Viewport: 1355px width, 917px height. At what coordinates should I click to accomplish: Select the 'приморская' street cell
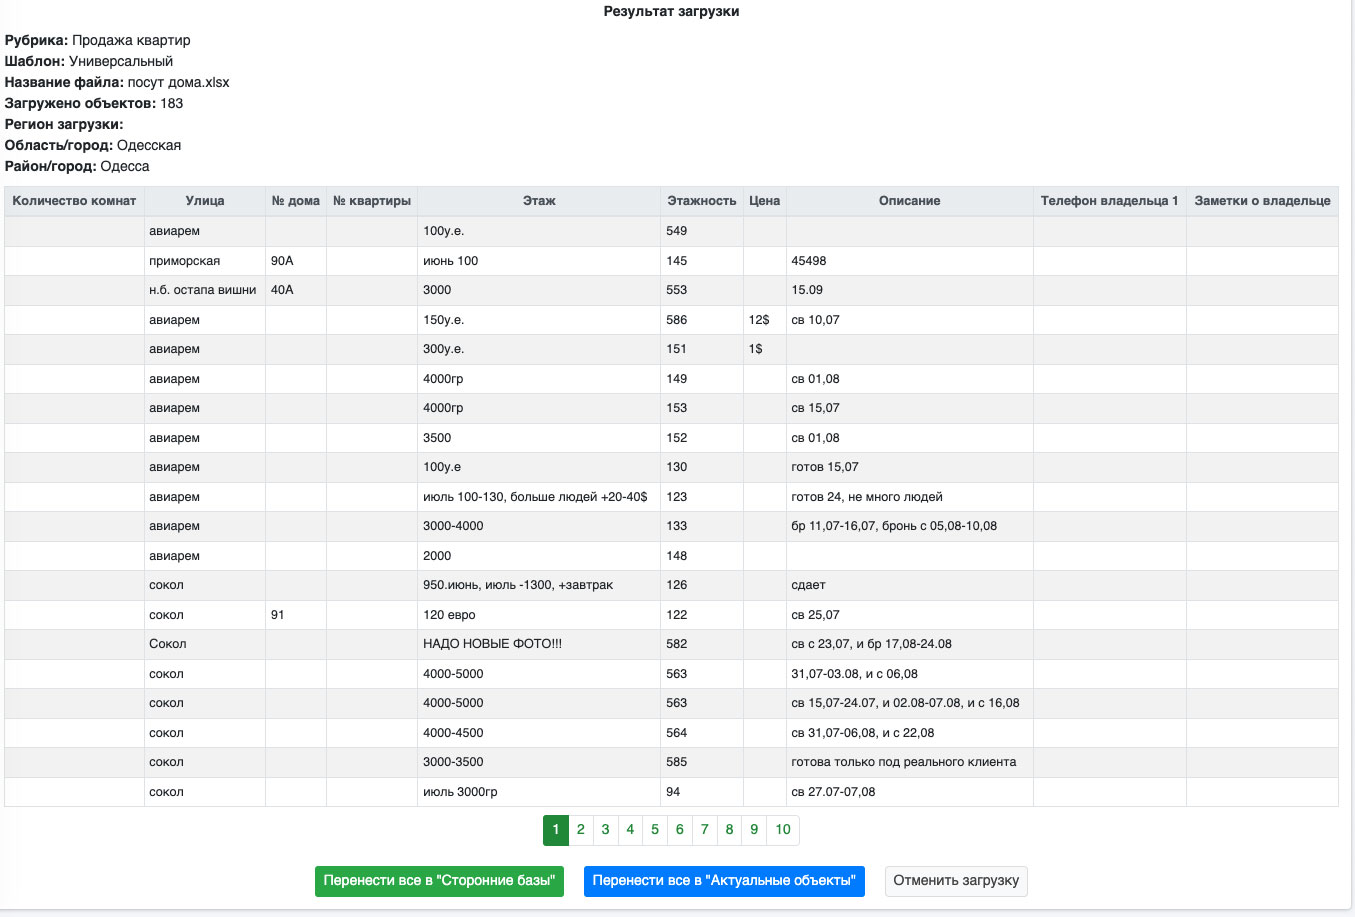click(185, 261)
